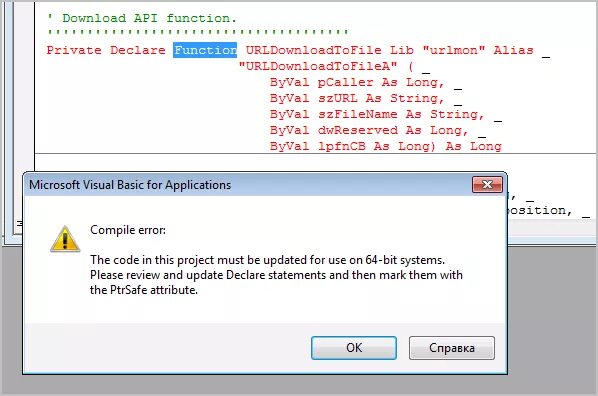The height and width of the screenshot is (396, 598).
Task: Click the yellow warning icon in the dialog
Action: click(65, 239)
